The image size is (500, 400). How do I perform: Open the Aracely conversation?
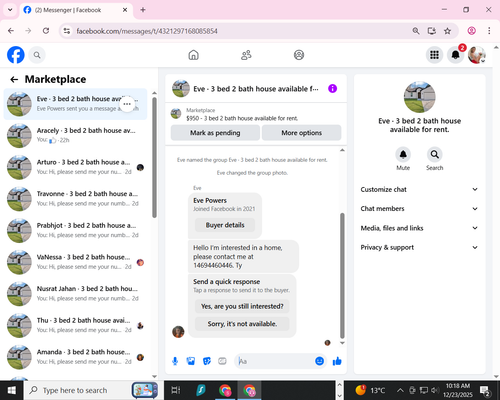[x=75, y=135]
